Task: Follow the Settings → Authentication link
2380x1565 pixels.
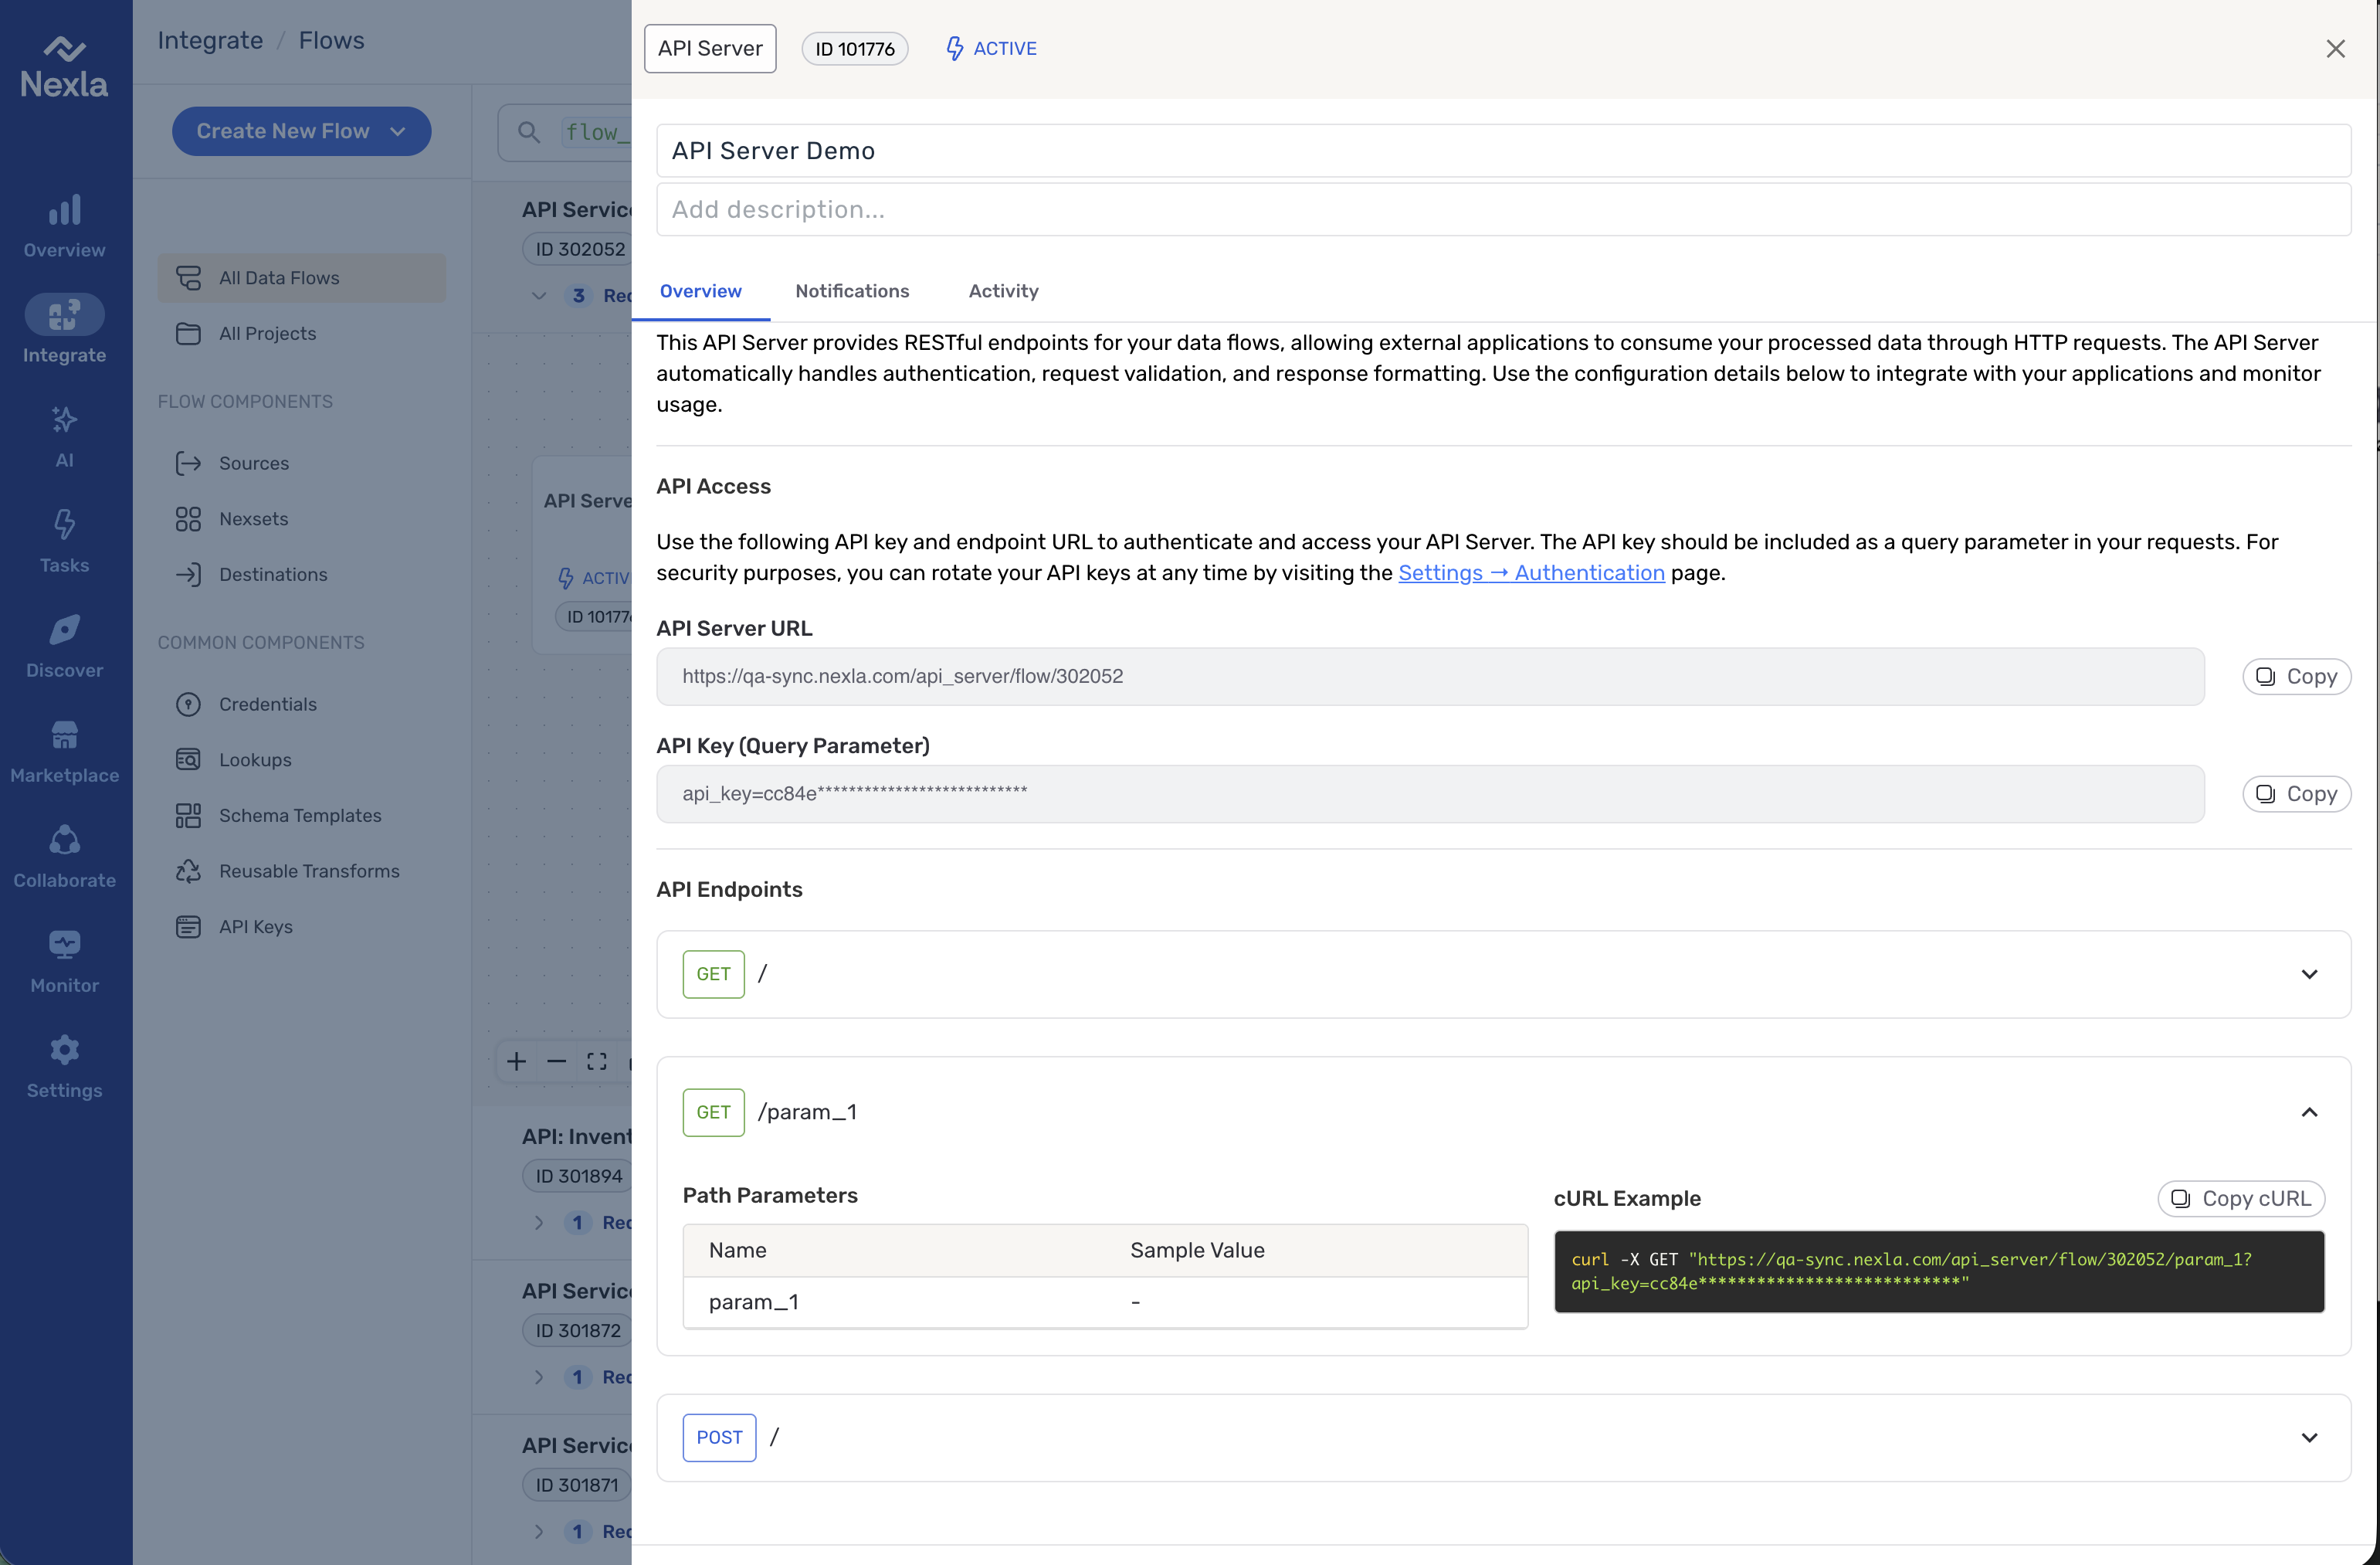Action: click(1530, 573)
